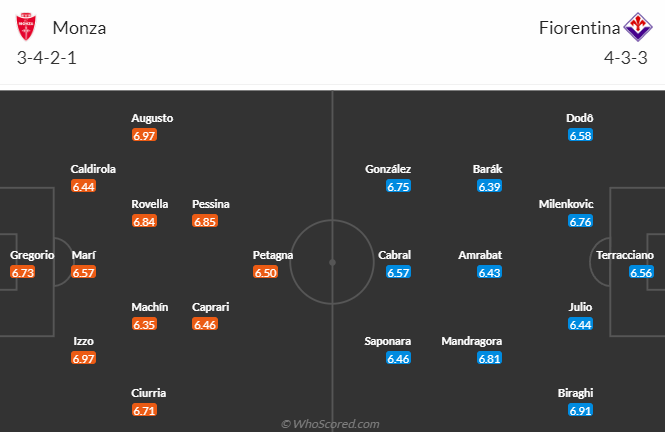Click Milenkovic's 6.76 rating badge
The height and width of the screenshot is (432, 665).
coord(580,221)
